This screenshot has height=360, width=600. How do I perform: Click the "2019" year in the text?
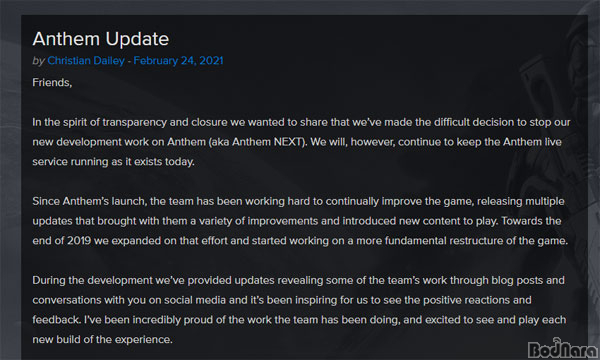[79, 241]
